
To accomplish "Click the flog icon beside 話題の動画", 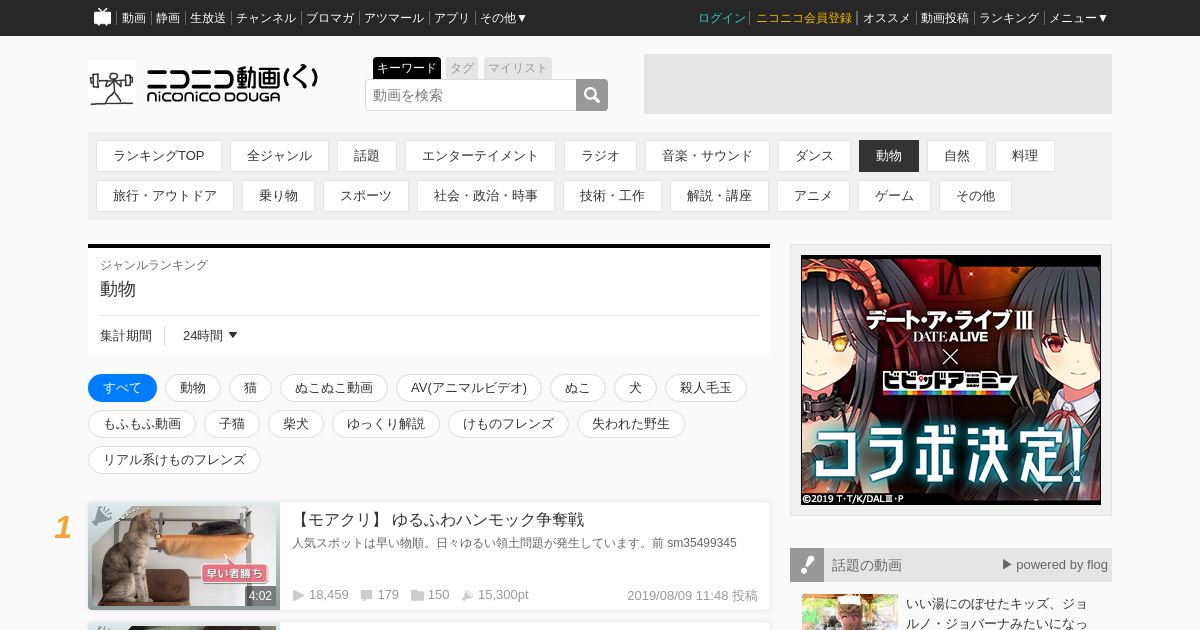I will click(807, 565).
